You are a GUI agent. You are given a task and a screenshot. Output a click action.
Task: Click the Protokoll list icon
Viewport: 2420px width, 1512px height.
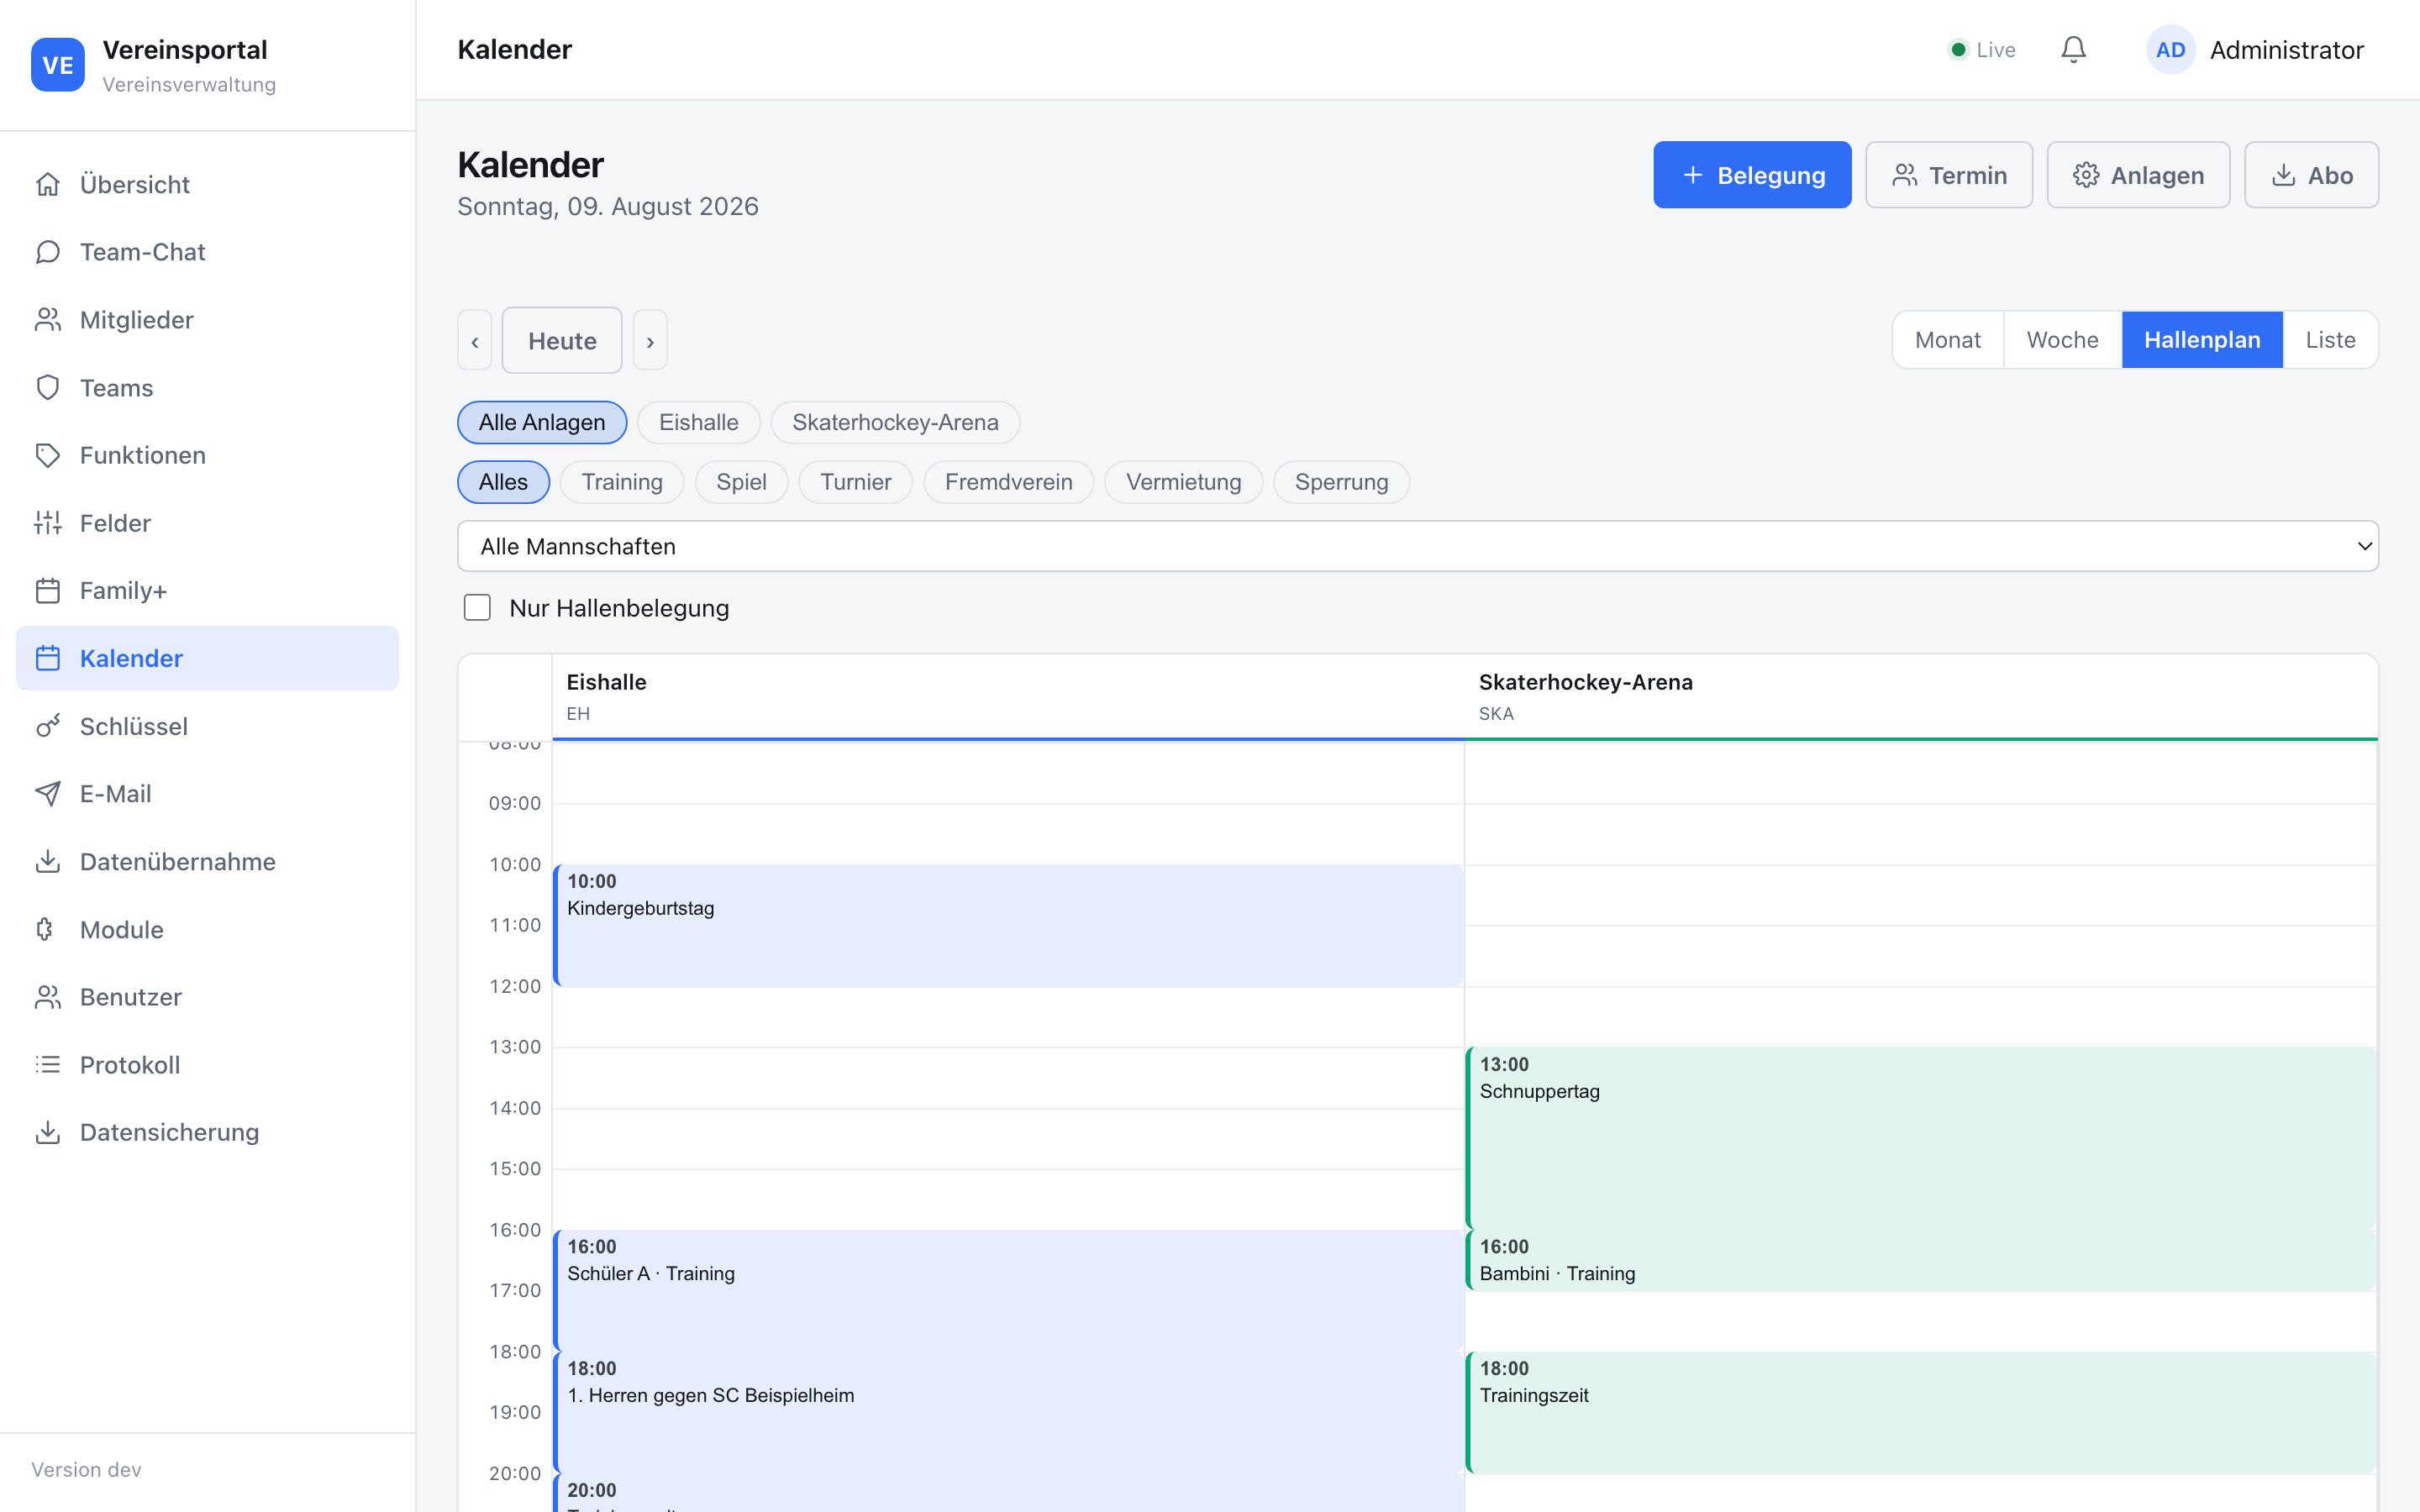[x=48, y=1065]
